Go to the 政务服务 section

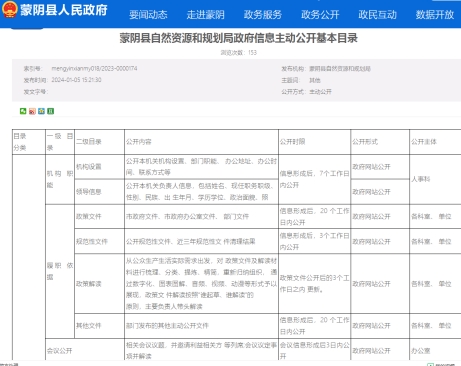tap(263, 15)
